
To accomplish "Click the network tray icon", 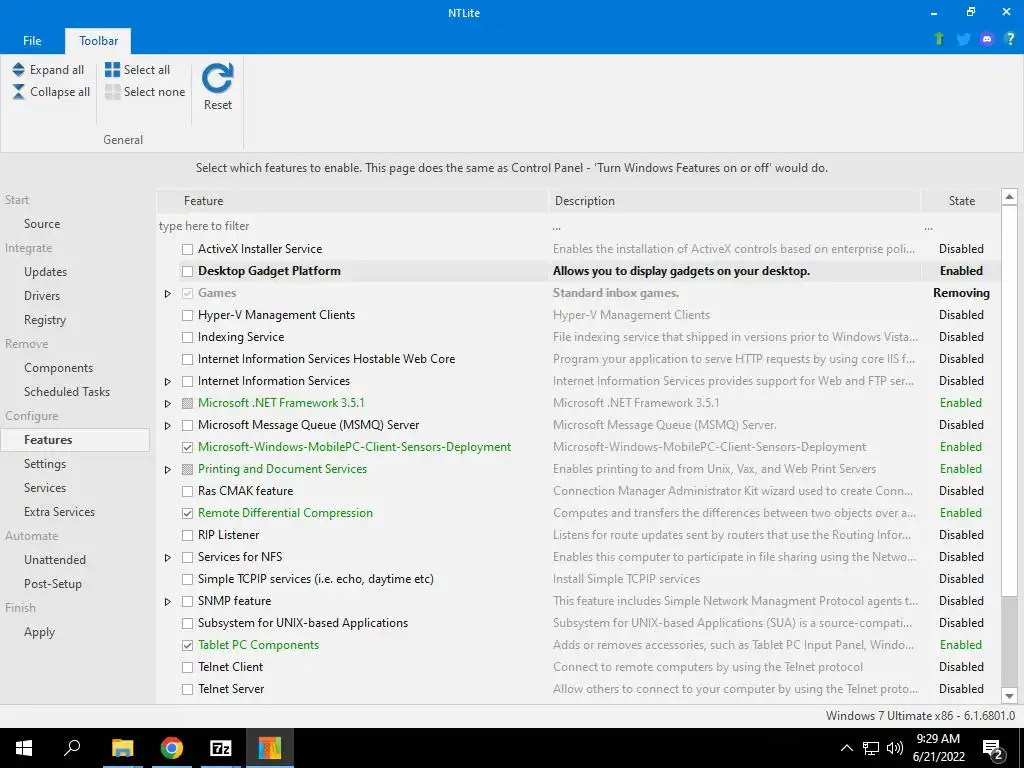I will pyautogui.click(x=871, y=748).
